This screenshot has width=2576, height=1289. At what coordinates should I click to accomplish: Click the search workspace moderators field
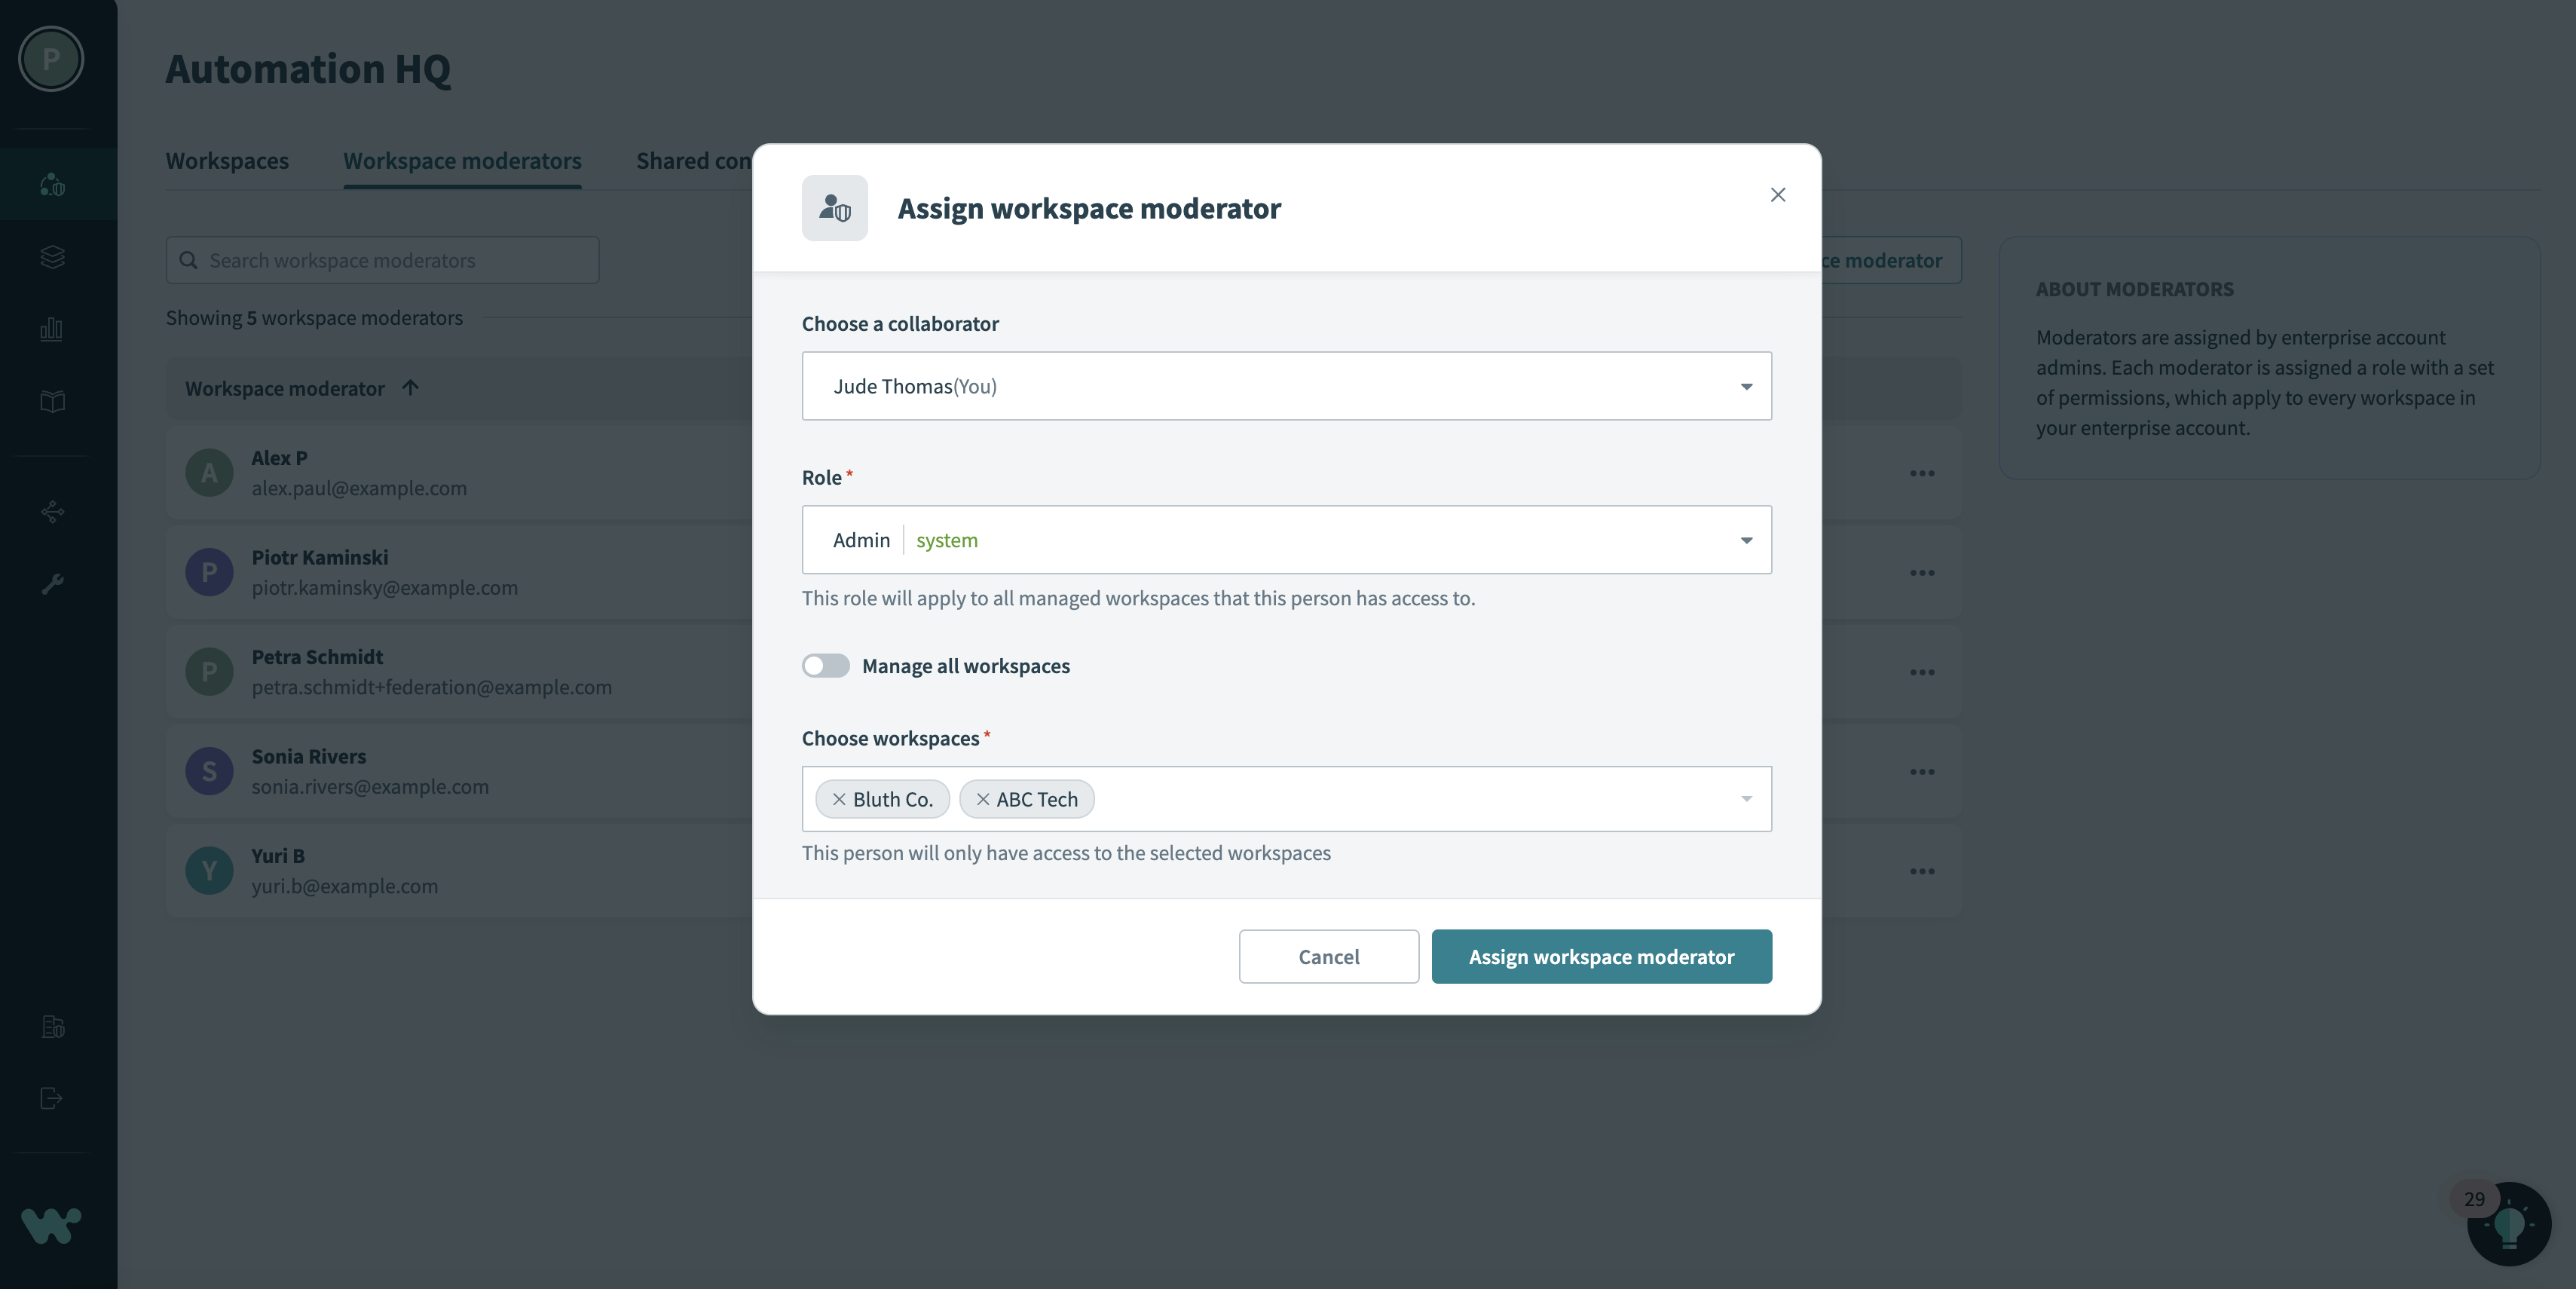pos(382,260)
